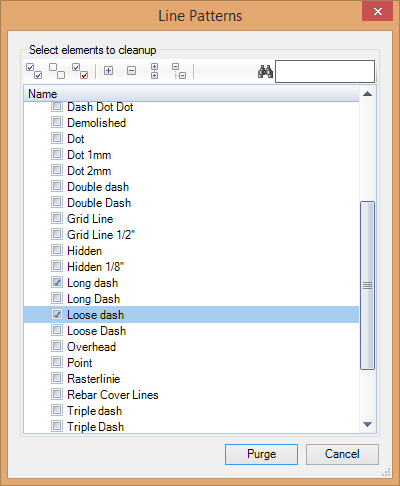Check the lowercase Double dash checkbox
400x486 pixels.
57,186
